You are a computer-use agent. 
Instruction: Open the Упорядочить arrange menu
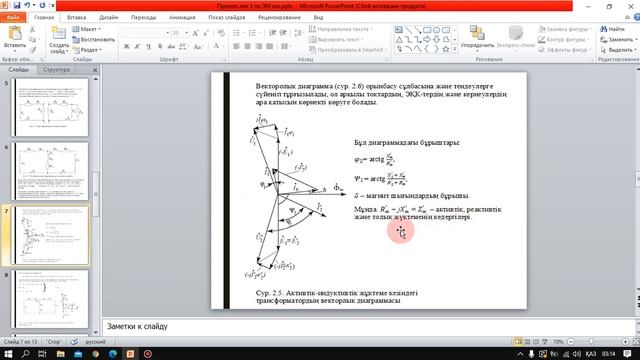click(477, 38)
